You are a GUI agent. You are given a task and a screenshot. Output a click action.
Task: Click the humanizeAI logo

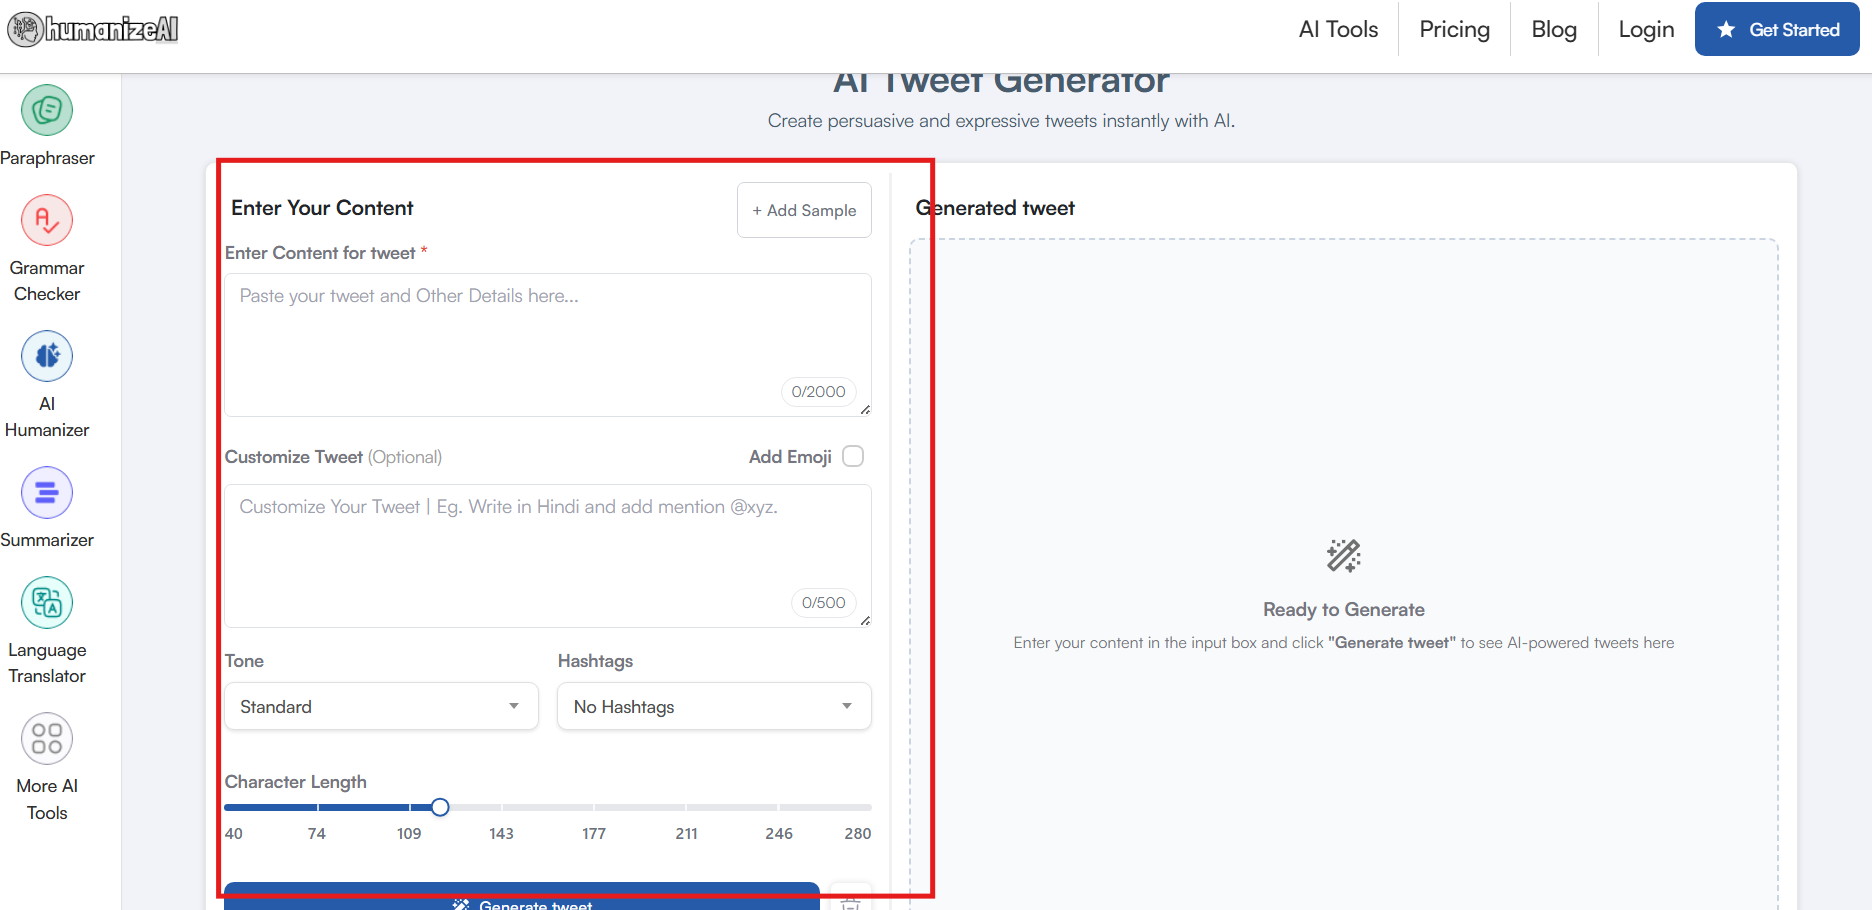(x=93, y=30)
